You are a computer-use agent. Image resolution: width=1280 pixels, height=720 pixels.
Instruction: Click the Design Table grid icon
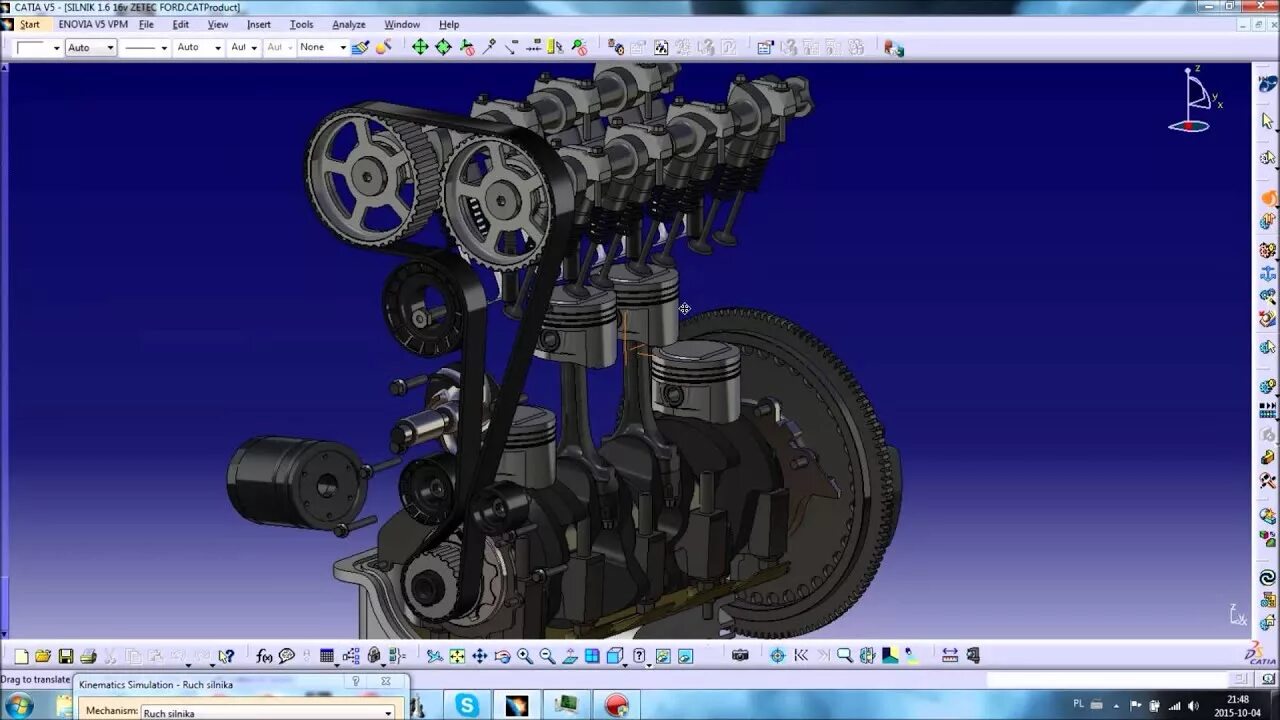coord(327,656)
